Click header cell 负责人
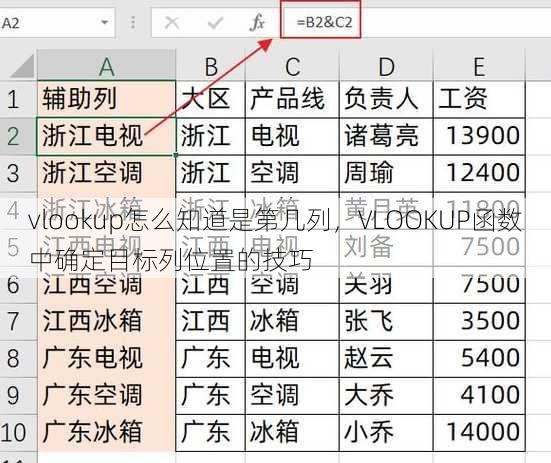The width and height of the screenshot is (551, 463). coord(386,99)
